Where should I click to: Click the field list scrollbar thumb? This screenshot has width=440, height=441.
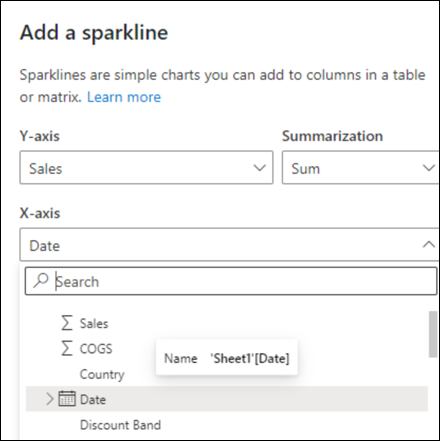(433, 334)
